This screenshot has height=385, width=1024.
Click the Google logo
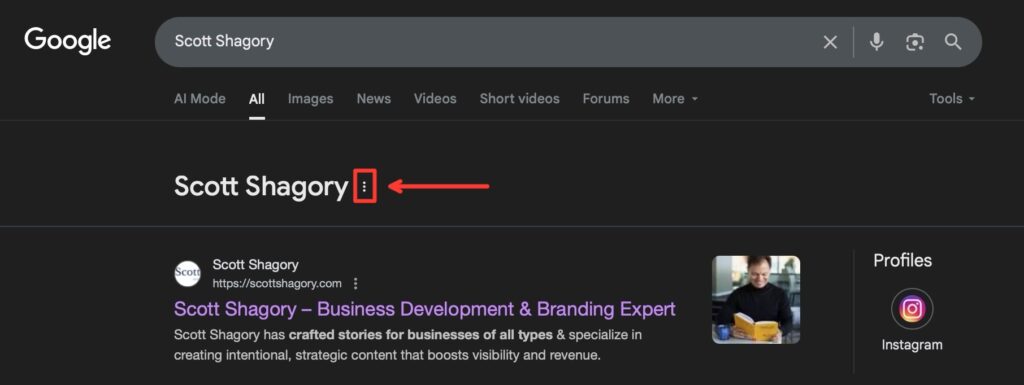point(68,41)
